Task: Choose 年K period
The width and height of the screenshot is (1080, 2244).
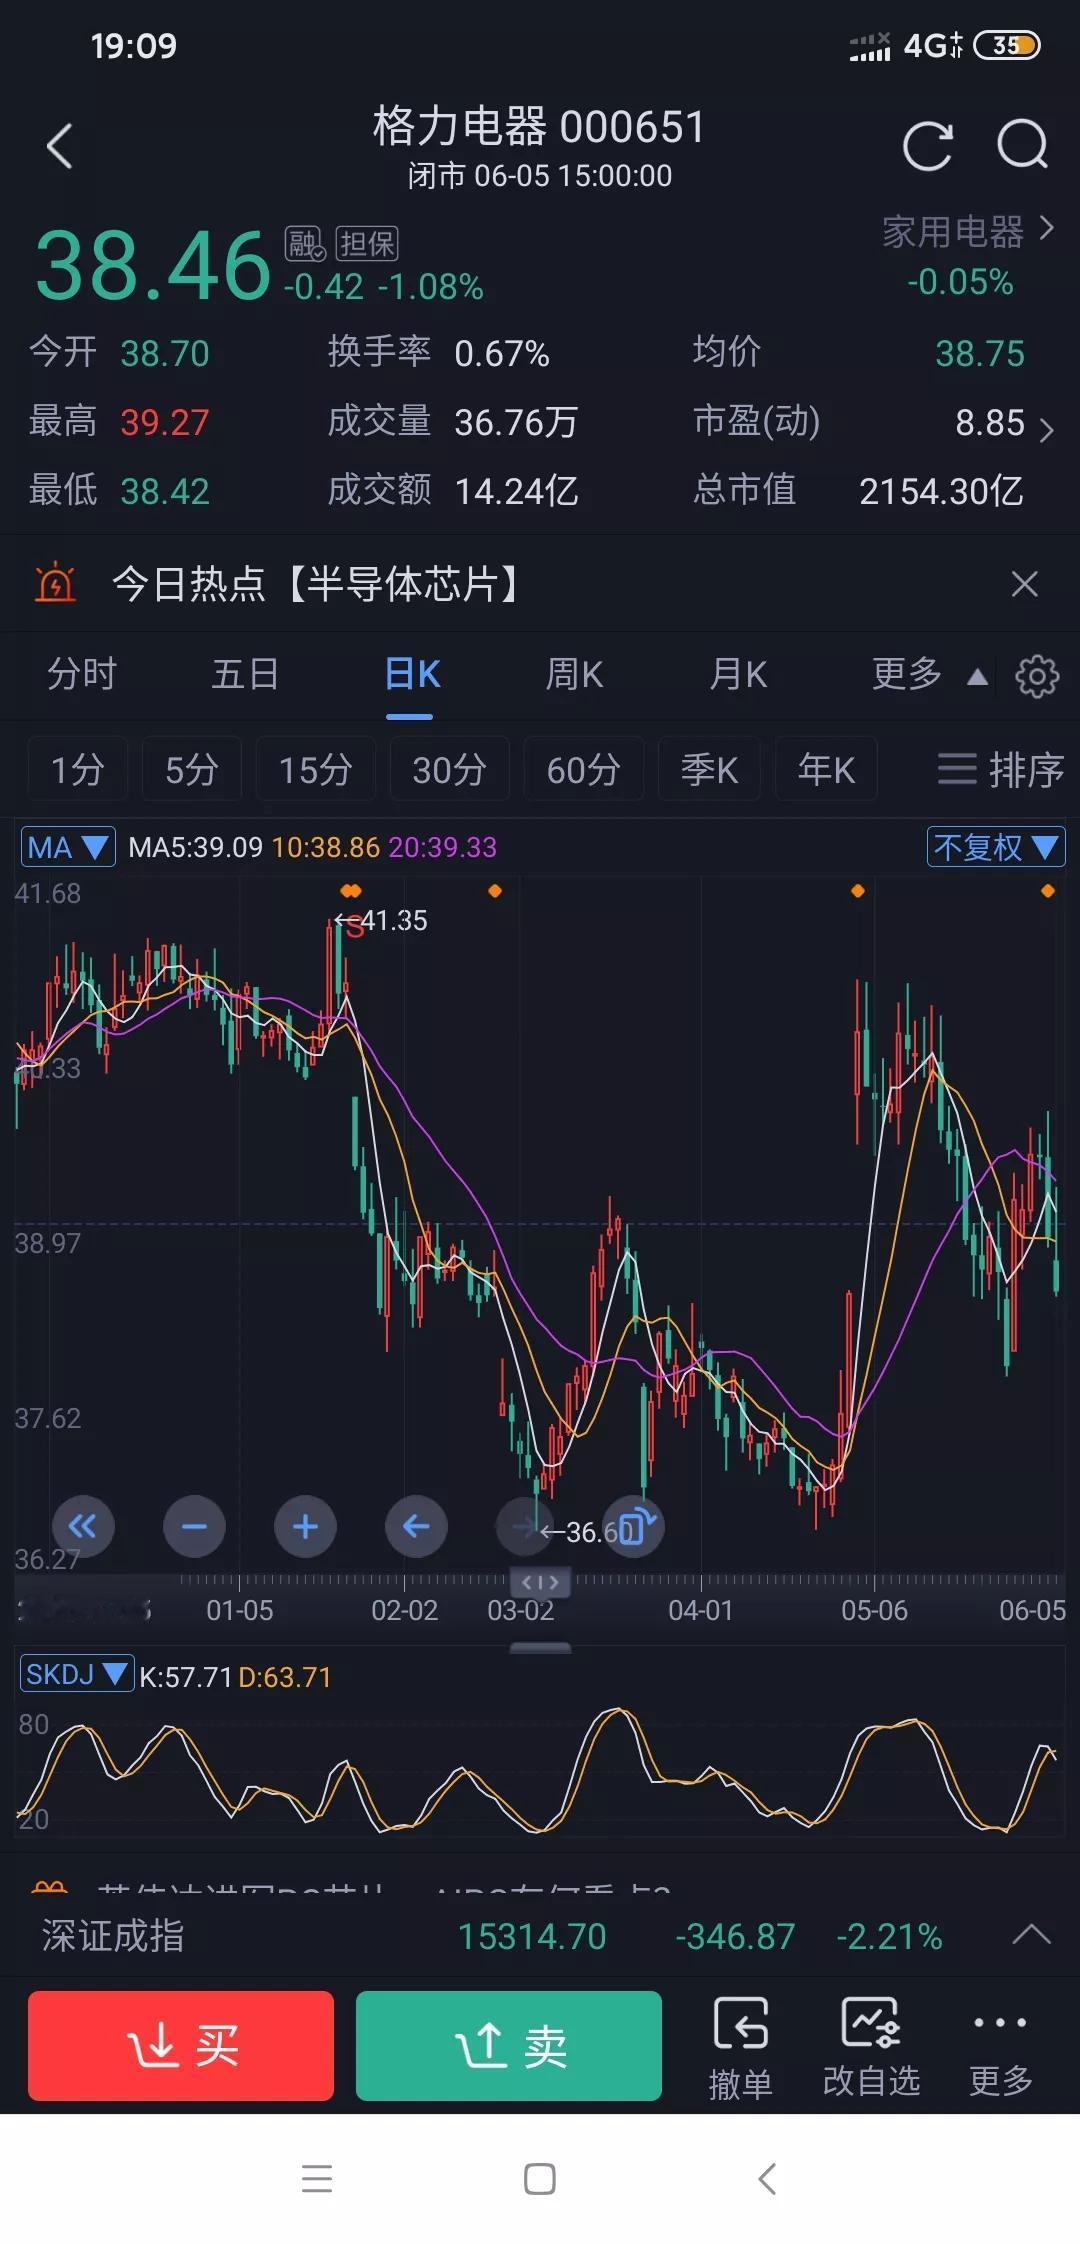Action: pyautogui.click(x=826, y=769)
